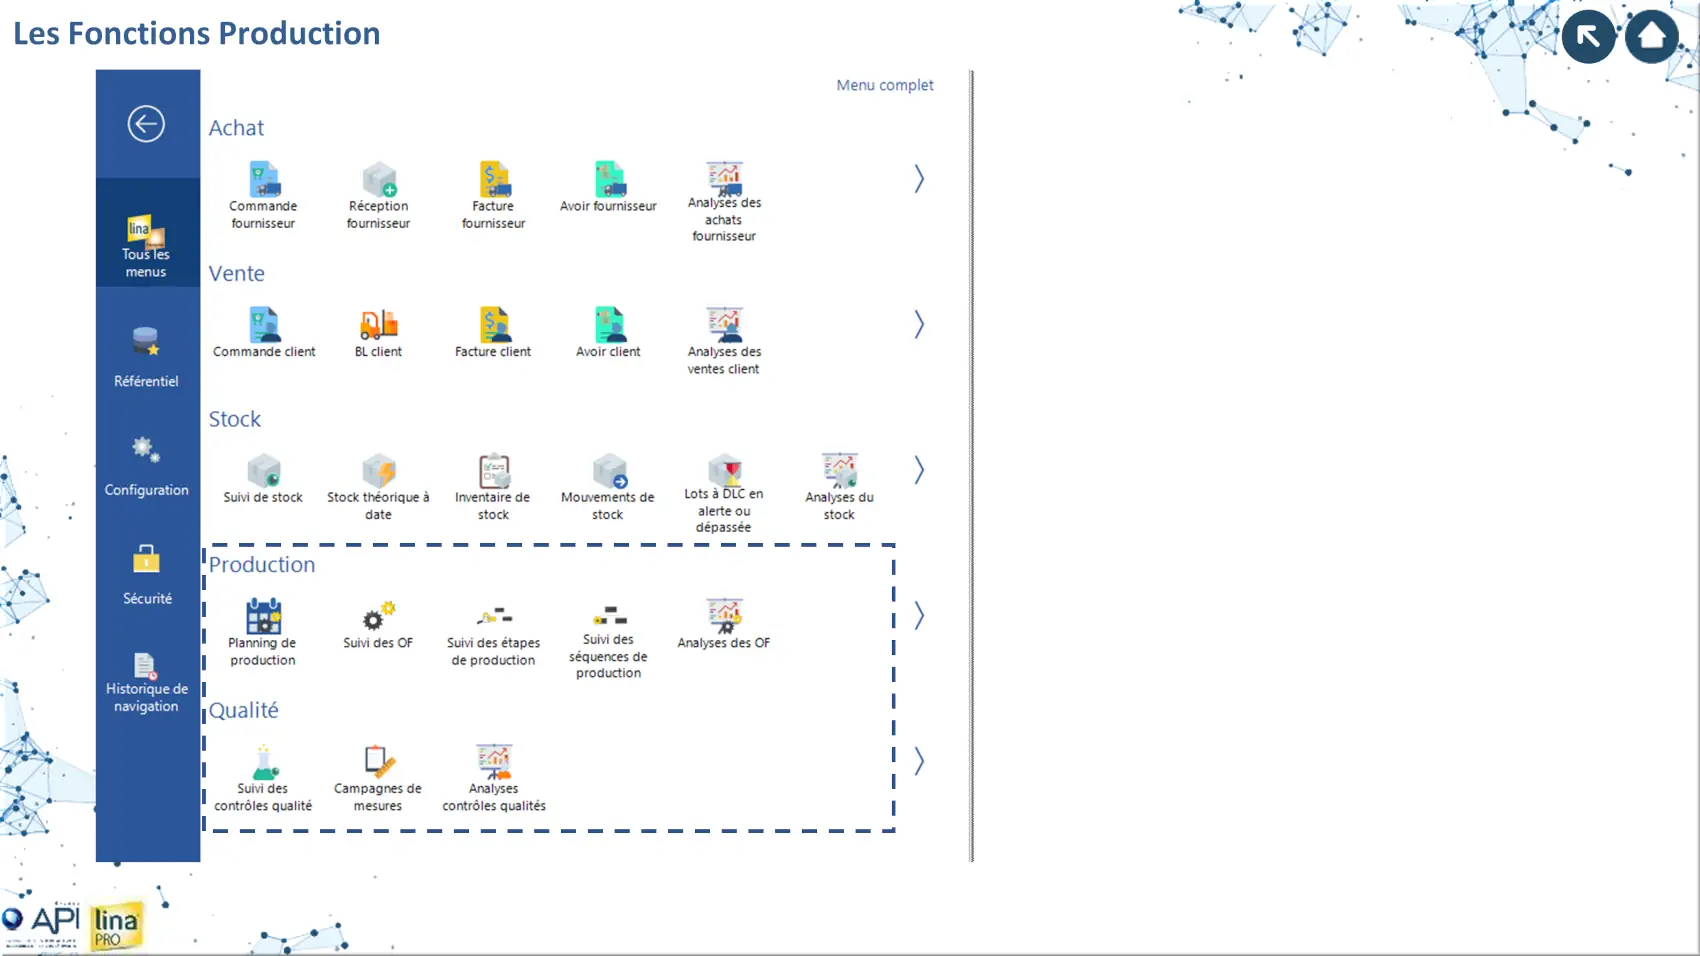Open Planning de production calendar icon
This screenshot has width=1700, height=956.
click(x=263, y=617)
